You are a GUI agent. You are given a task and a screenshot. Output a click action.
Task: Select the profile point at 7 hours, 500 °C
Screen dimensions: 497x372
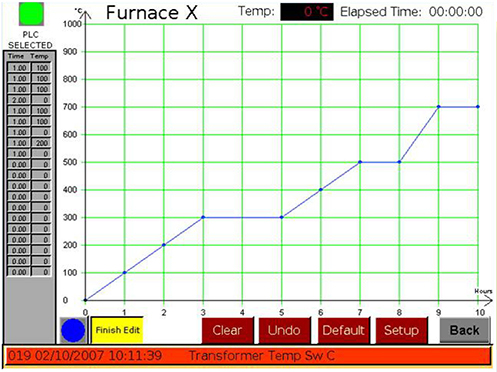(360, 162)
